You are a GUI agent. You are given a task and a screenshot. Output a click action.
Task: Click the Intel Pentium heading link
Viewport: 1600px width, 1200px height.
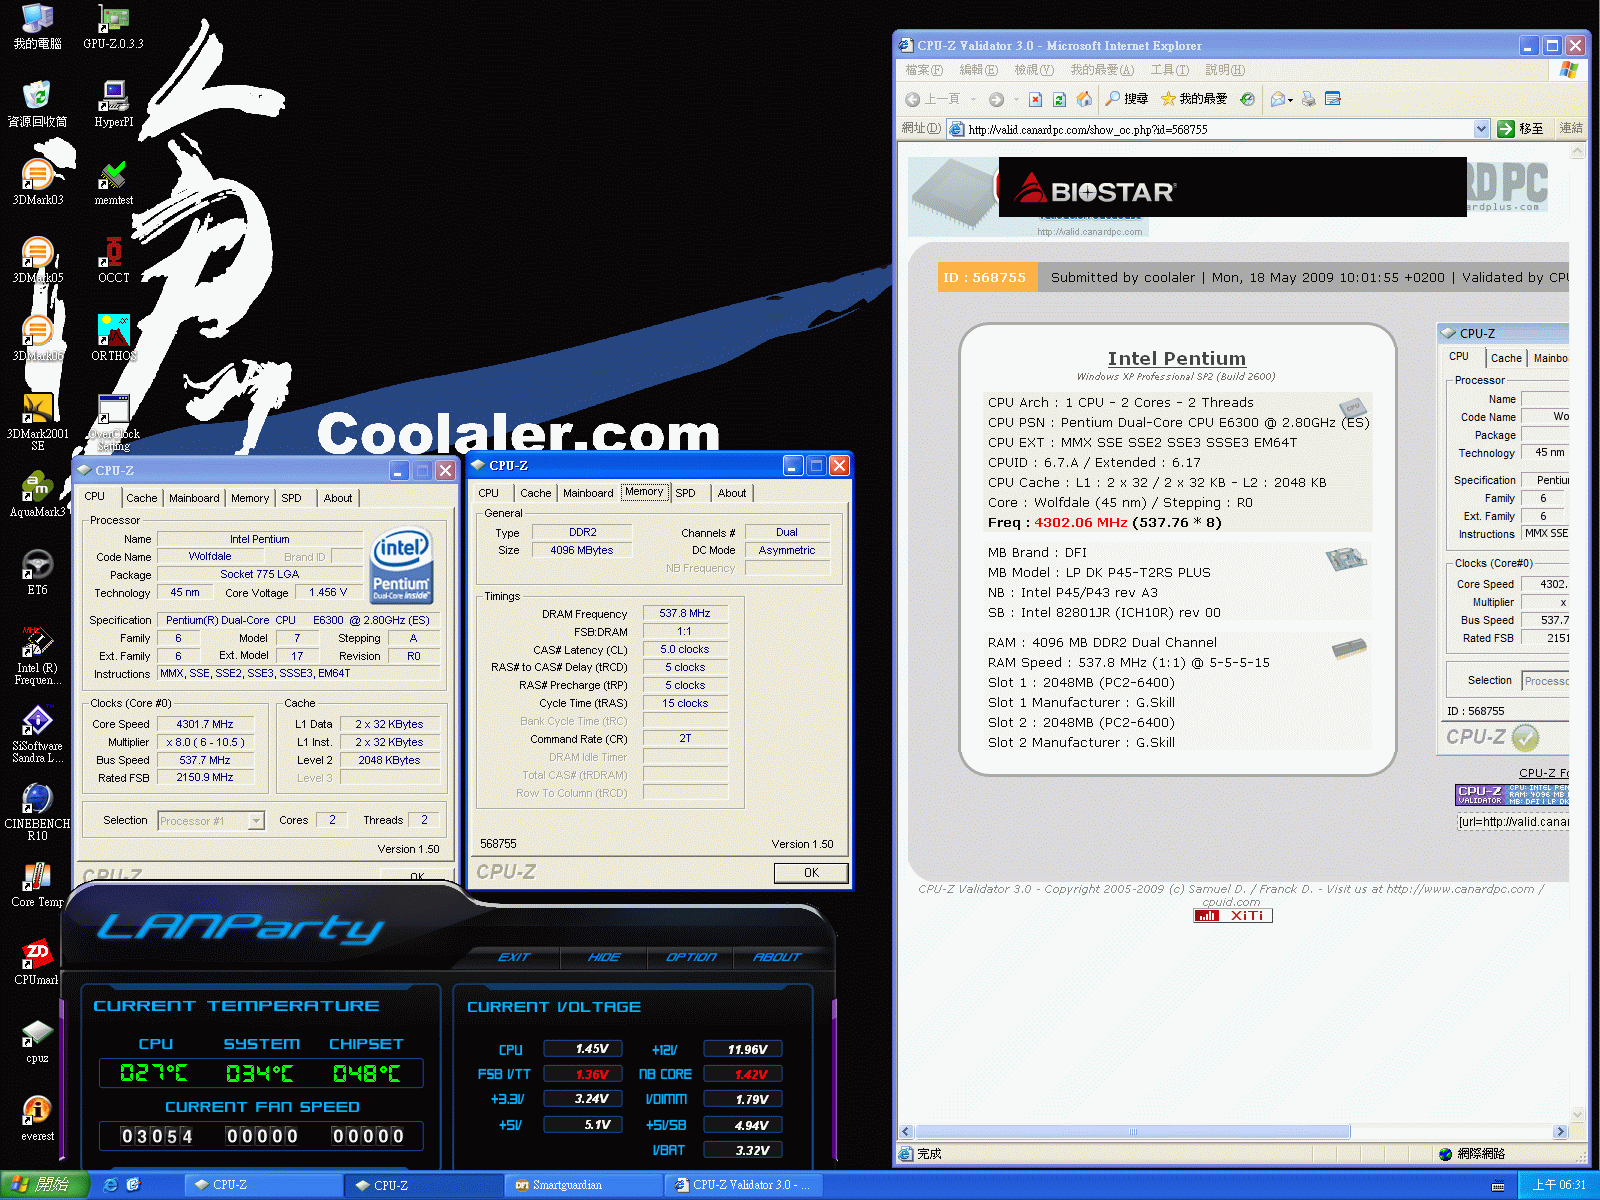pyautogui.click(x=1176, y=358)
